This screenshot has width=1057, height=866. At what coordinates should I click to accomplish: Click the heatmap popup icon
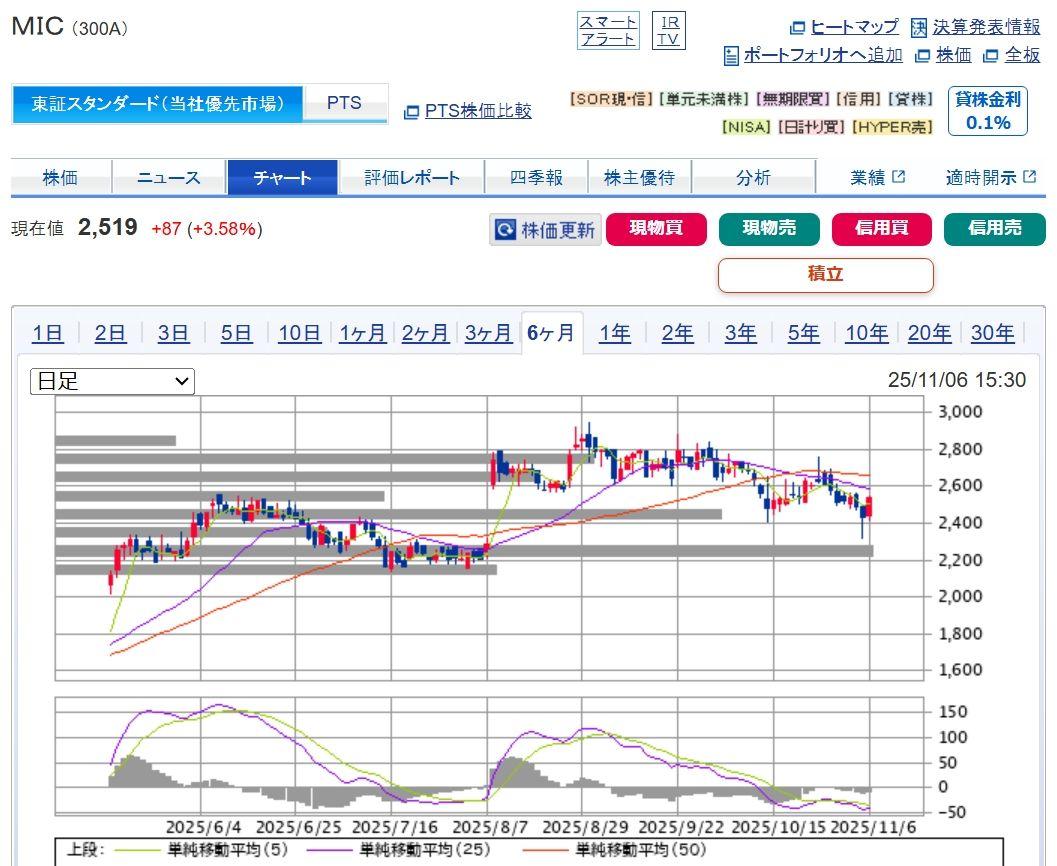[797, 27]
